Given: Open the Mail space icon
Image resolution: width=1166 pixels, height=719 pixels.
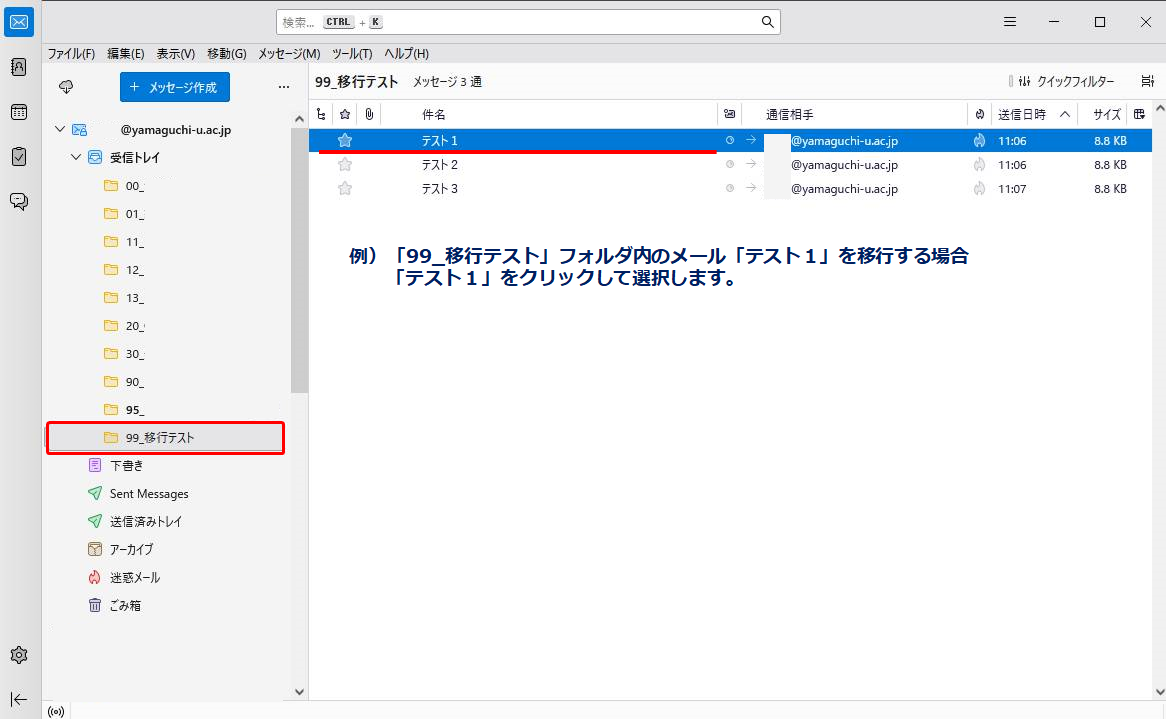Looking at the screenshot, I should (19, 22).
